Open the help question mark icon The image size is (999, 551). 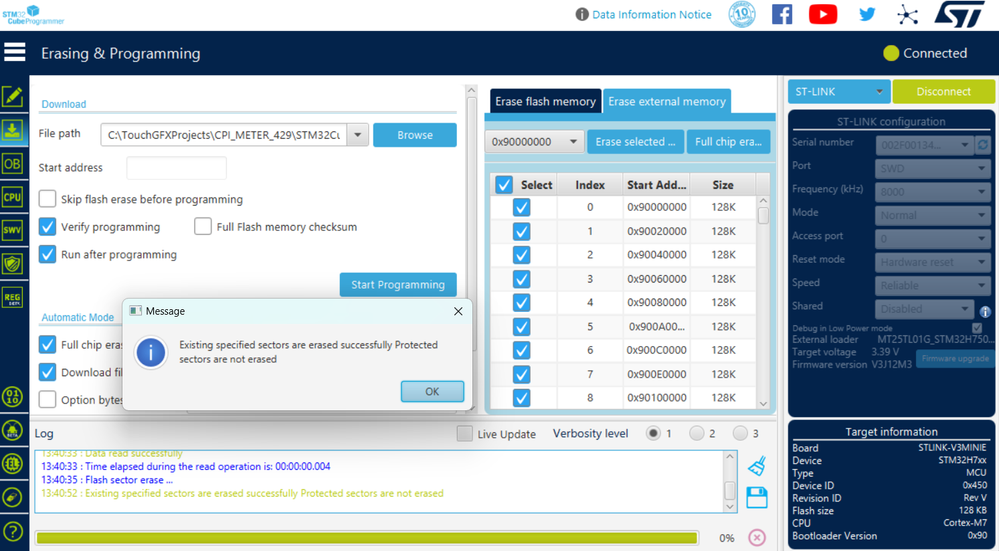coord(13,531)
